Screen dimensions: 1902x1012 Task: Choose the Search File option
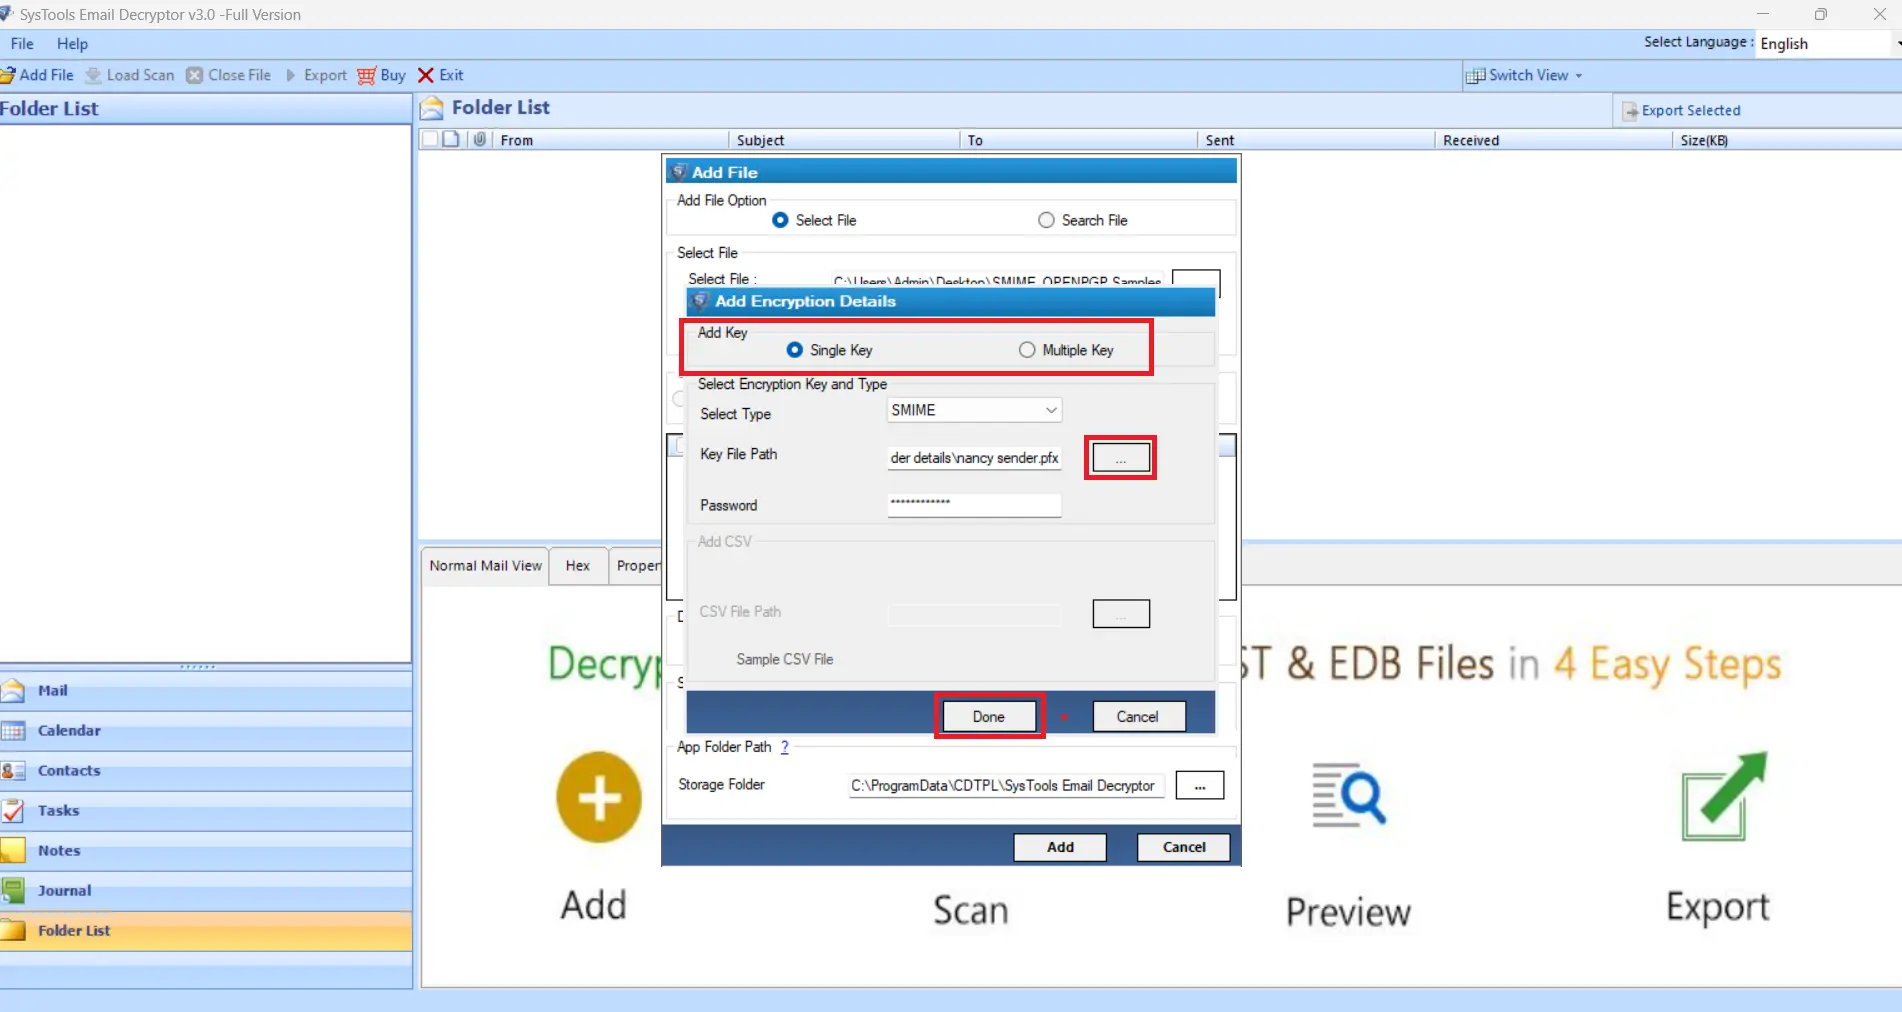[x=1046, y=219]
